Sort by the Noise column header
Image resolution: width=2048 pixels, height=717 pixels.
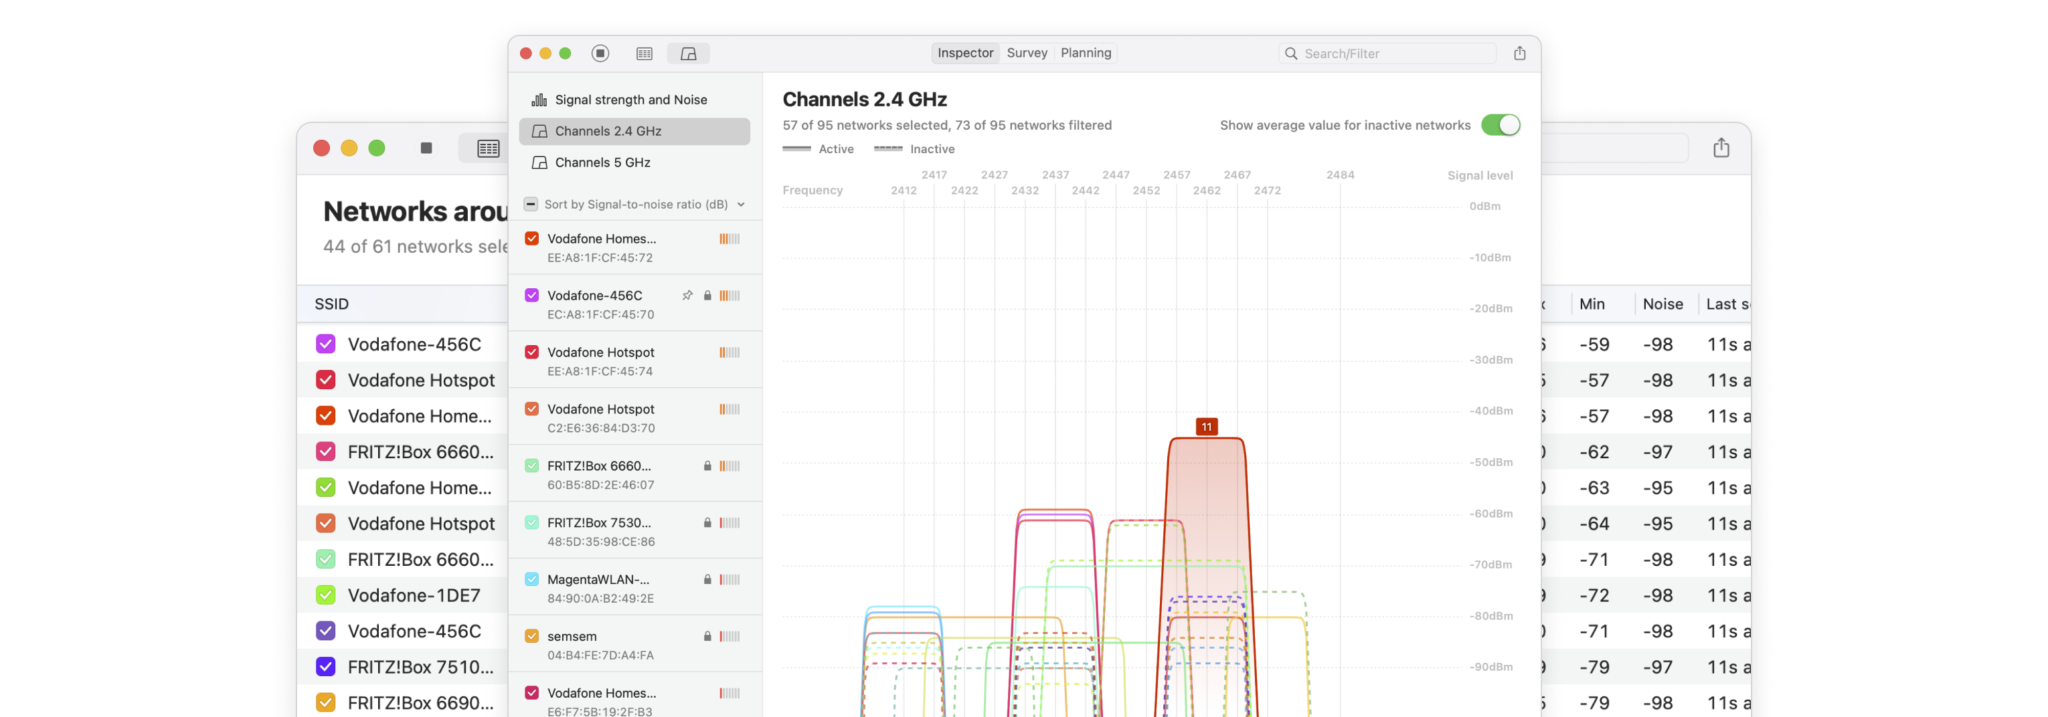[x=1662, y=304]
